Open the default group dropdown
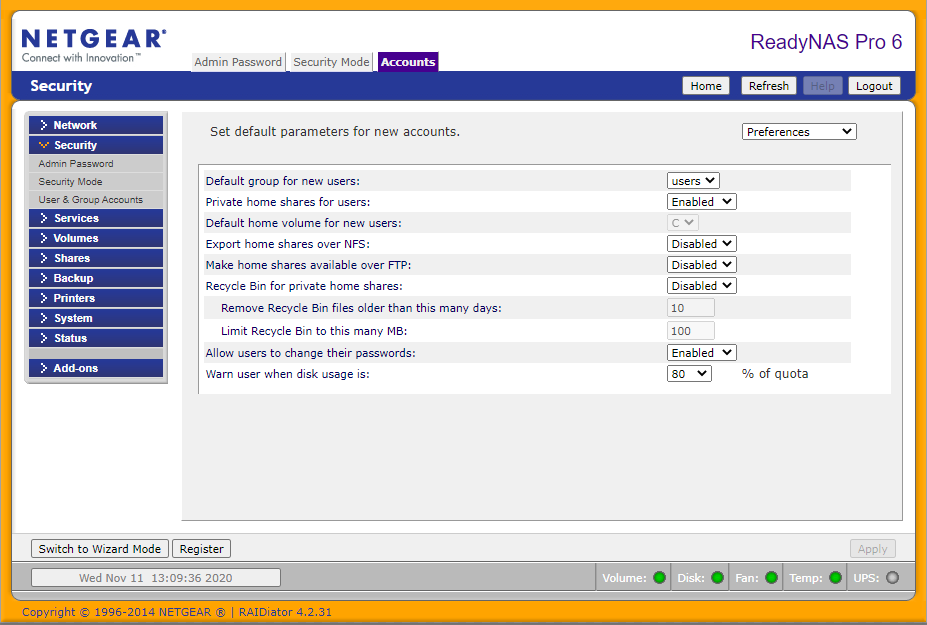 [x=692, y=180]
